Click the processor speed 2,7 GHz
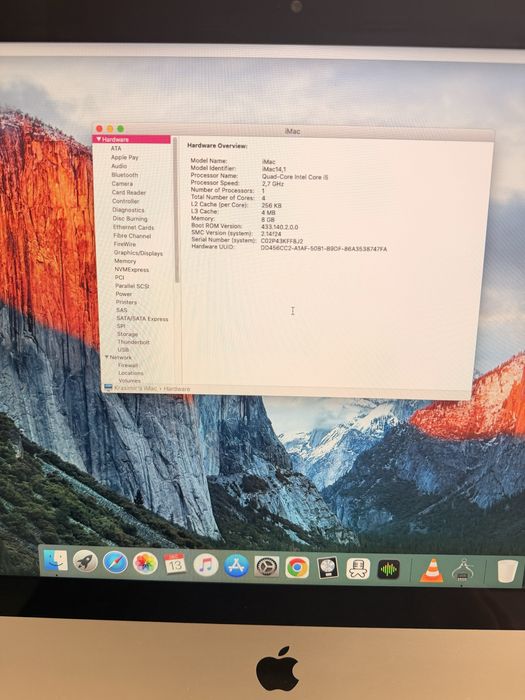 click(273, 184)
